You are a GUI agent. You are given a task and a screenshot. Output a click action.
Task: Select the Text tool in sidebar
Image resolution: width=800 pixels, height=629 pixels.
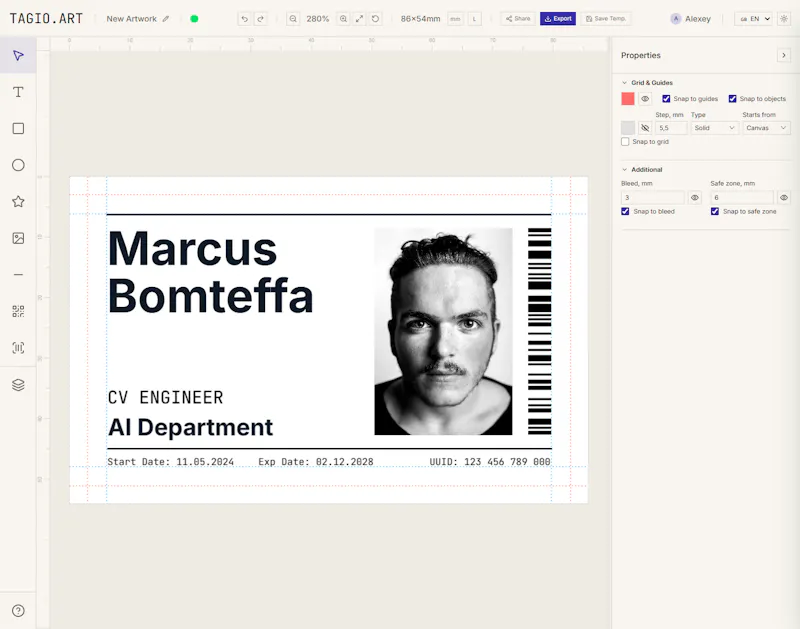(x=18, y=92)
